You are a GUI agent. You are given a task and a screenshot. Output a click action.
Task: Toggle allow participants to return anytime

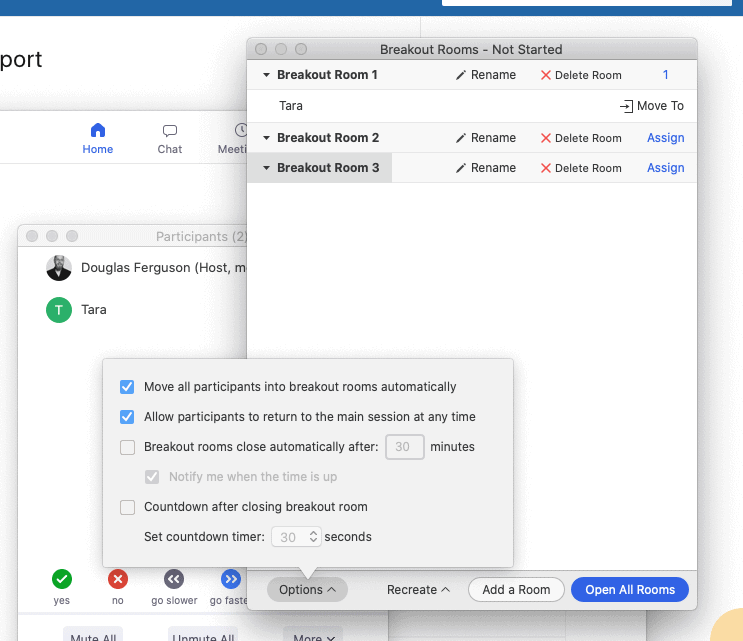point(127,417)
